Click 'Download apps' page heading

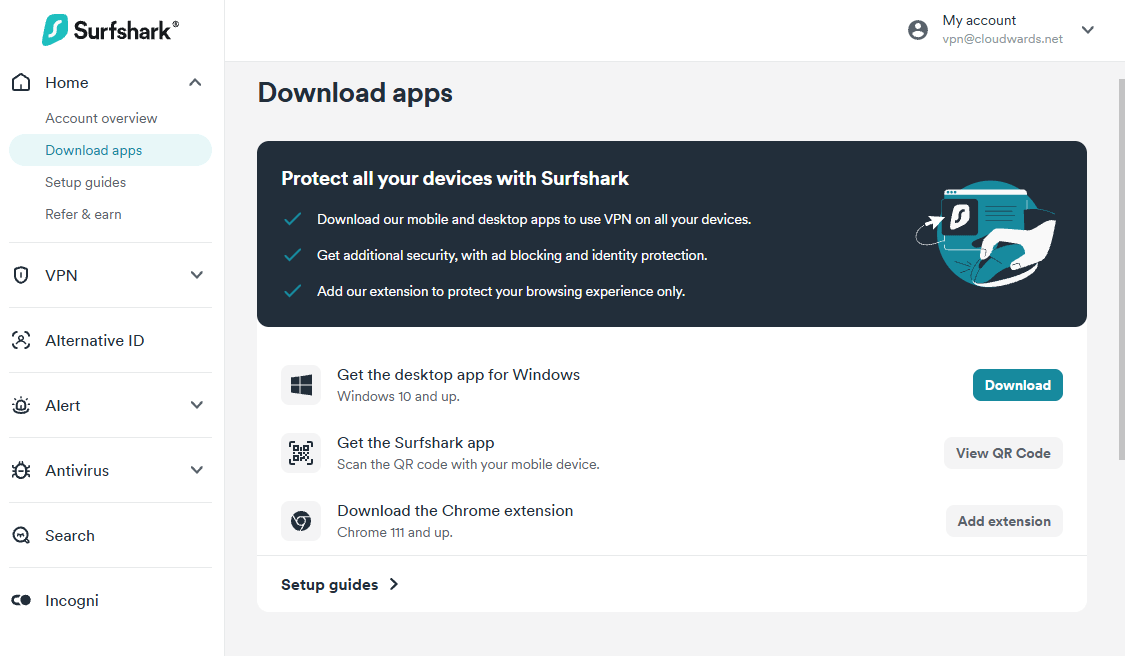click(355, 93)
